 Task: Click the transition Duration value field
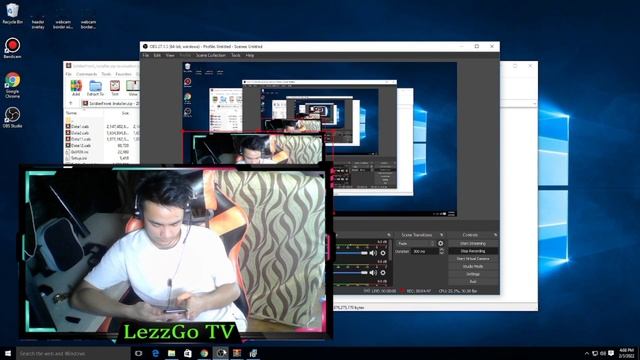[424, 251]
